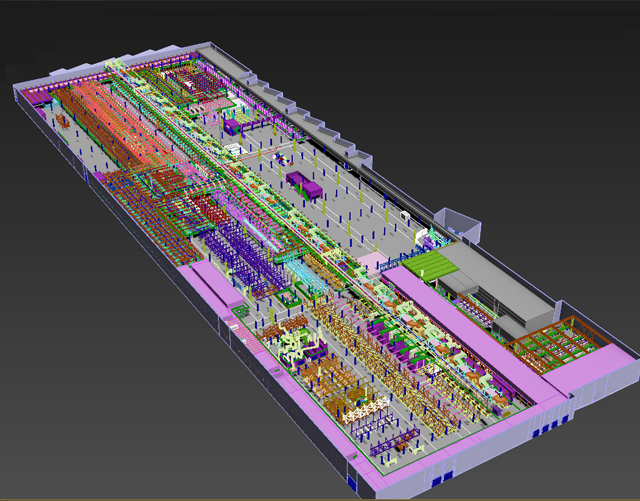
Task: Click the small purple machine near the top wall
Action: pyautogui.click(x=233, y=127)
